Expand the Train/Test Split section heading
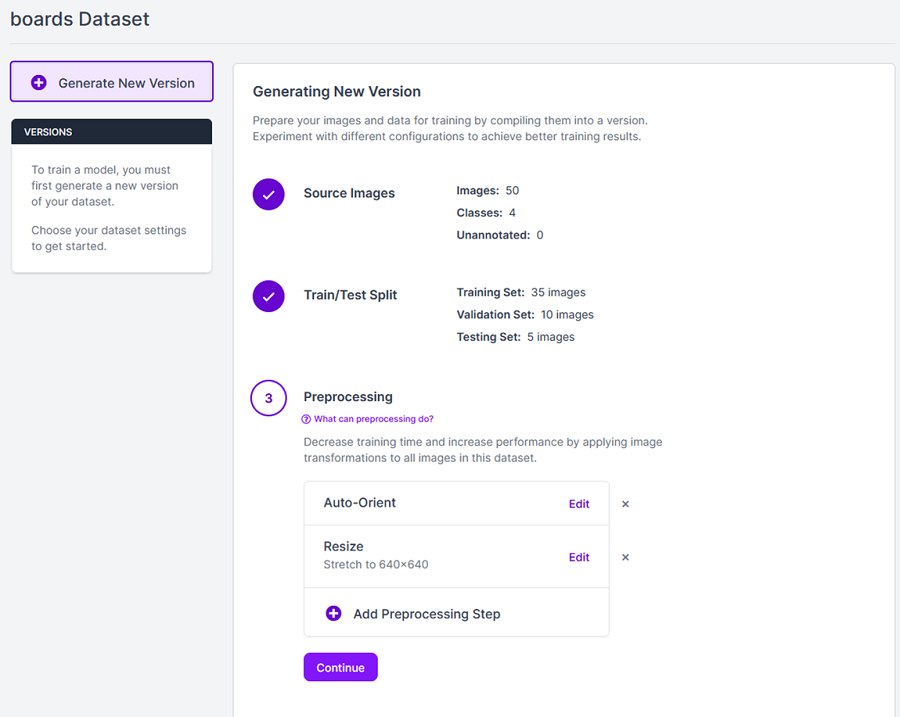Screen dimensions: 900x717 (x=350, y=295)
